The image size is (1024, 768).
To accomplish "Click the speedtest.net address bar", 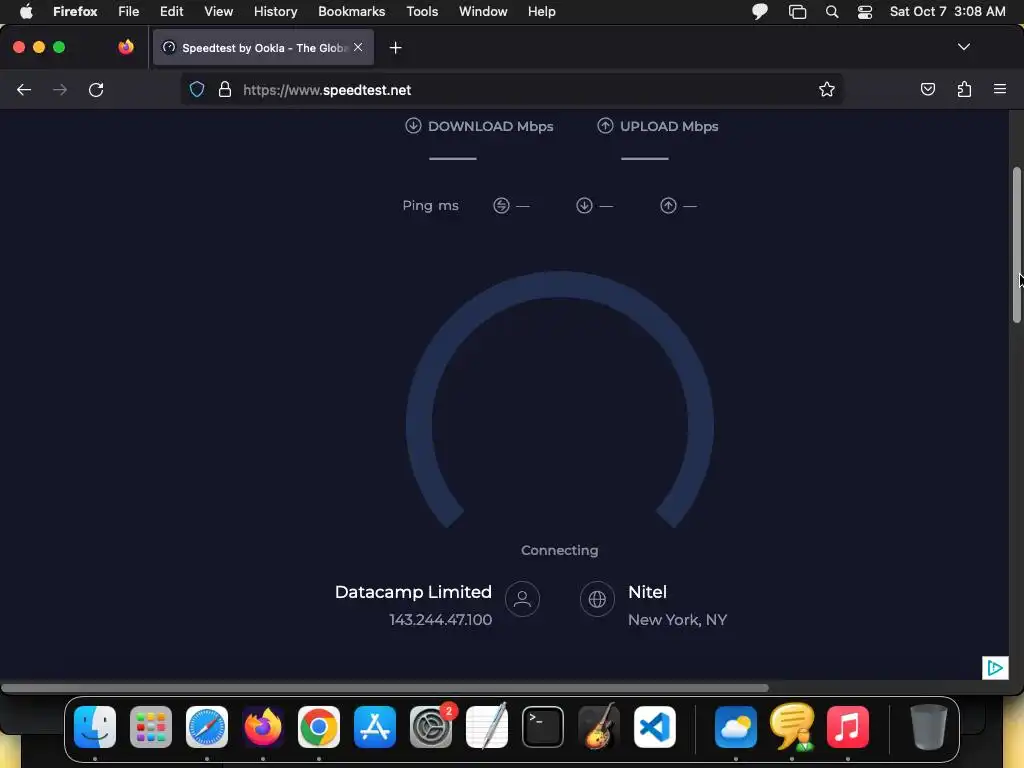I will point(511,89).
